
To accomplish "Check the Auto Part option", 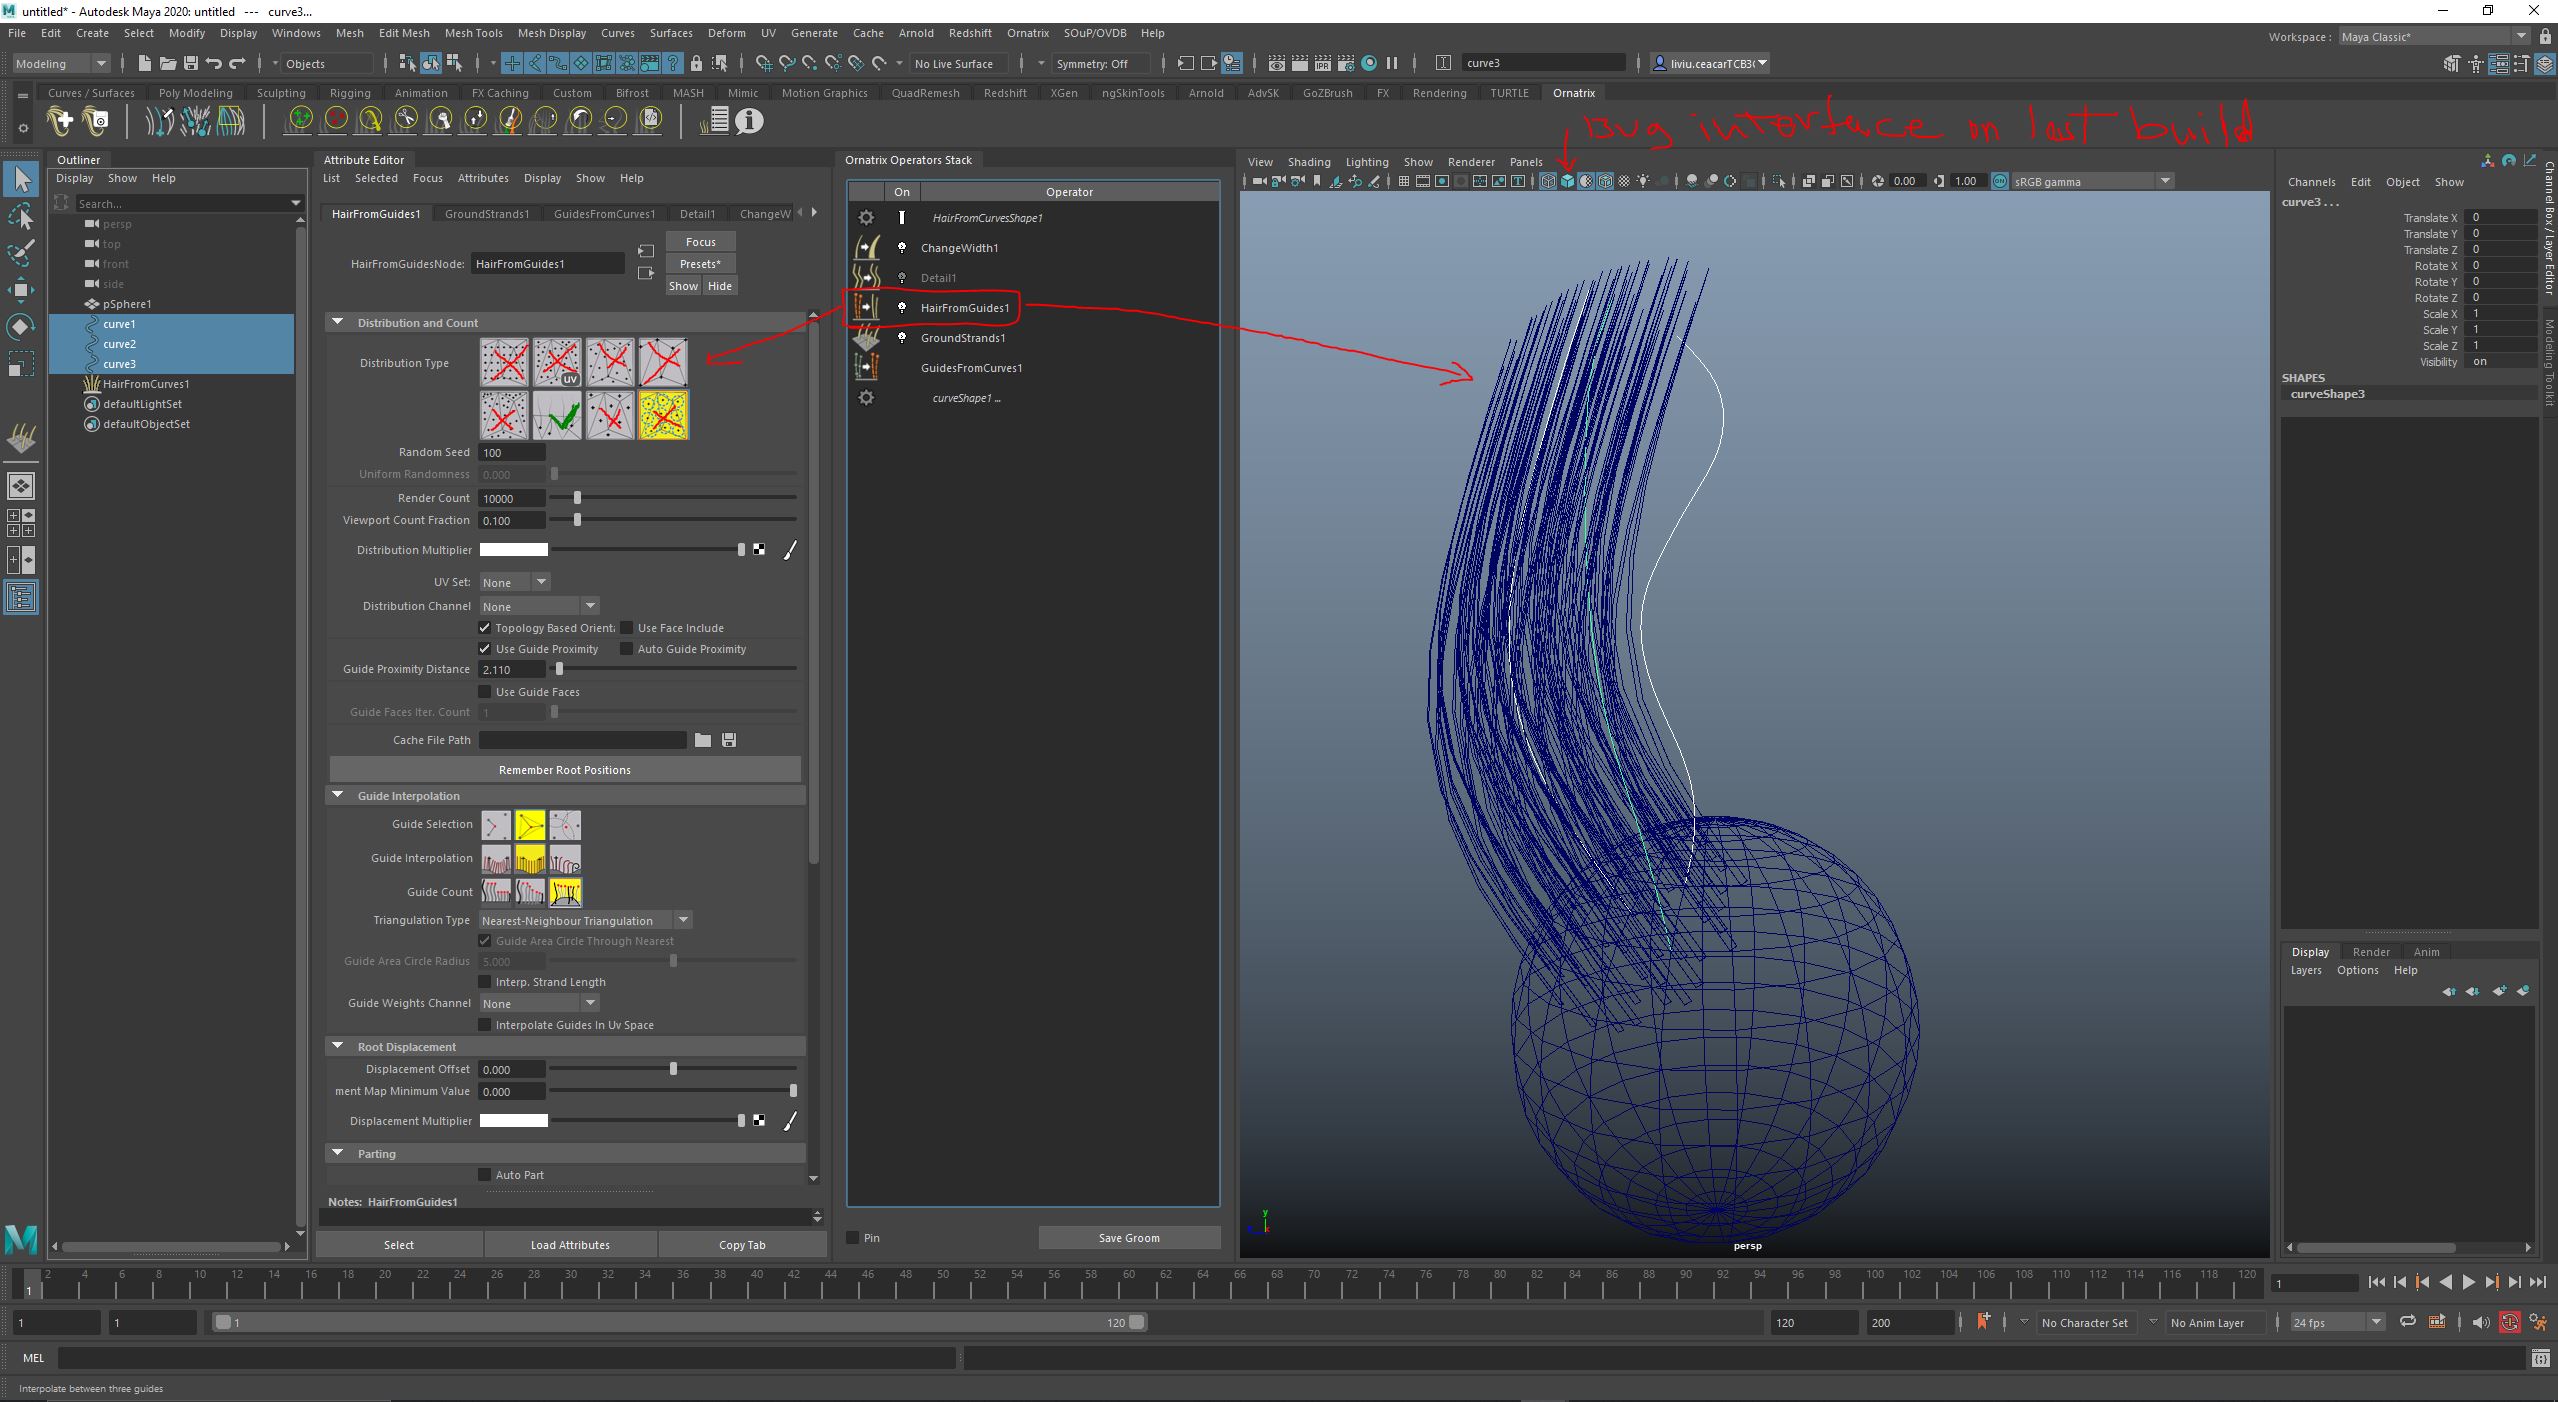I will tap(485, 1175).
